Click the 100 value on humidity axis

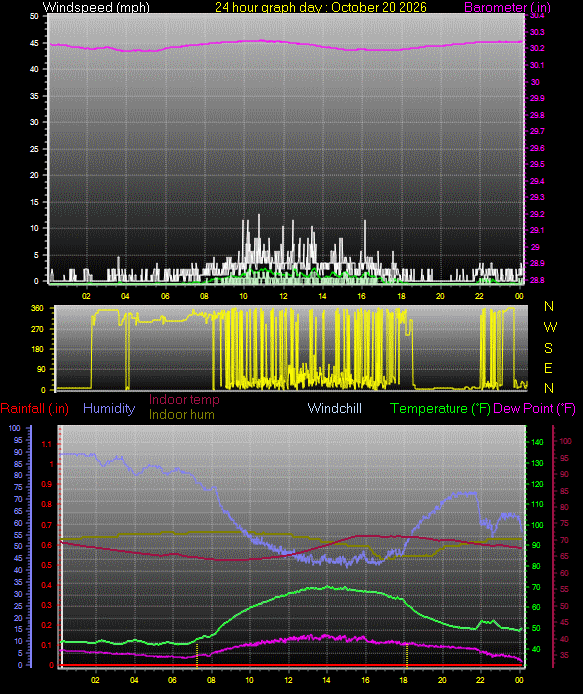click(15, 428)
